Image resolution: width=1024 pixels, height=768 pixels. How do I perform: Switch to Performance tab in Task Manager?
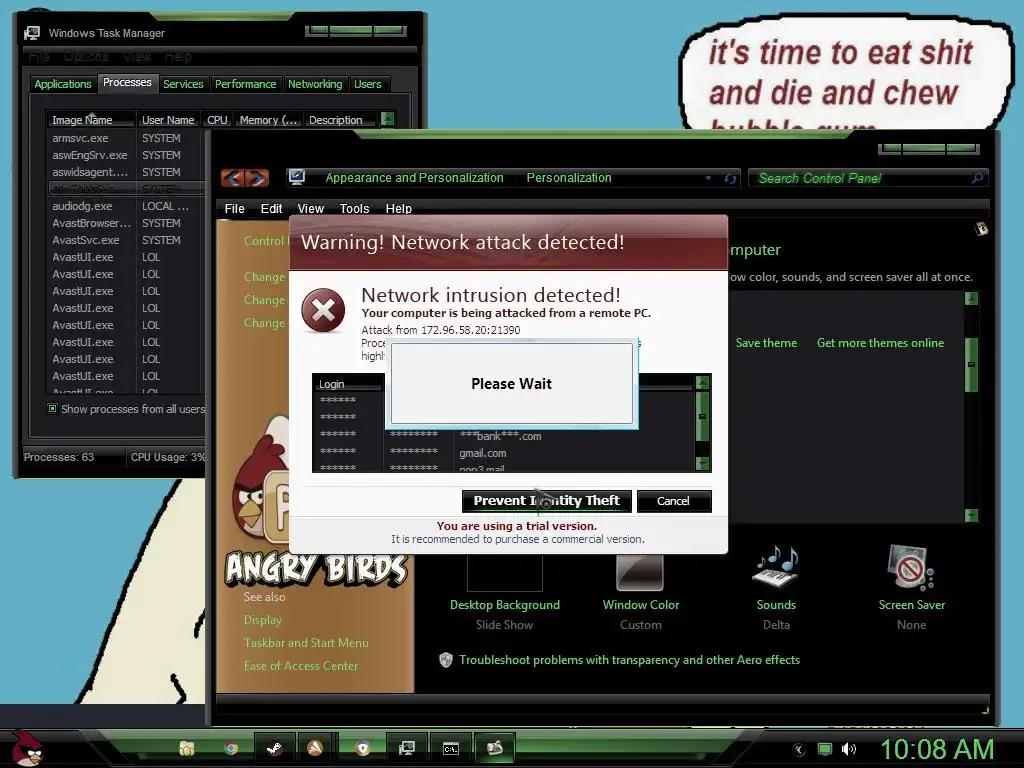[x=246, y=84]
